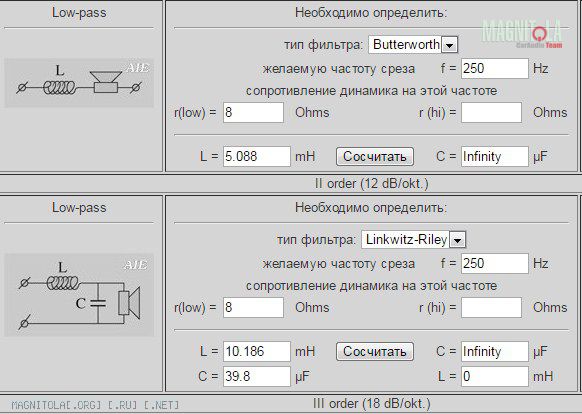The image size is (582, 414).
Task: Select the C field showing 39.8 µF
Action: click(257, 376)
